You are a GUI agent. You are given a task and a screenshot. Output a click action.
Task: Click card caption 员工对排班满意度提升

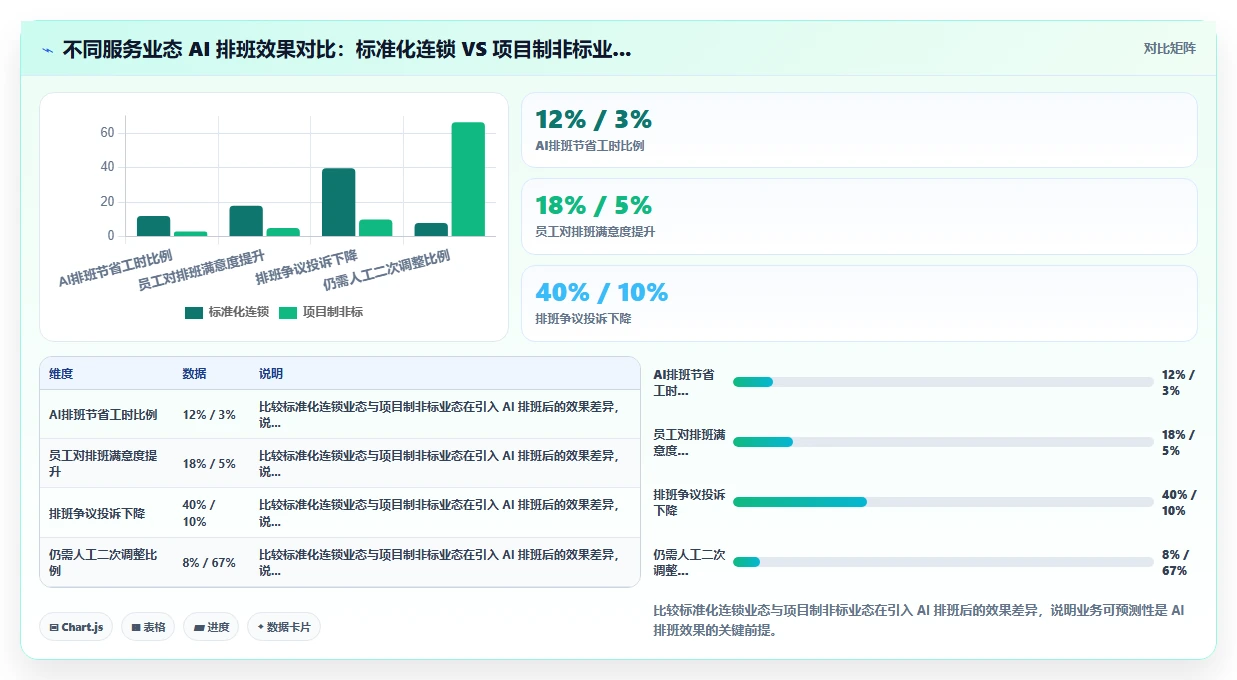click(x=595, y=232)
